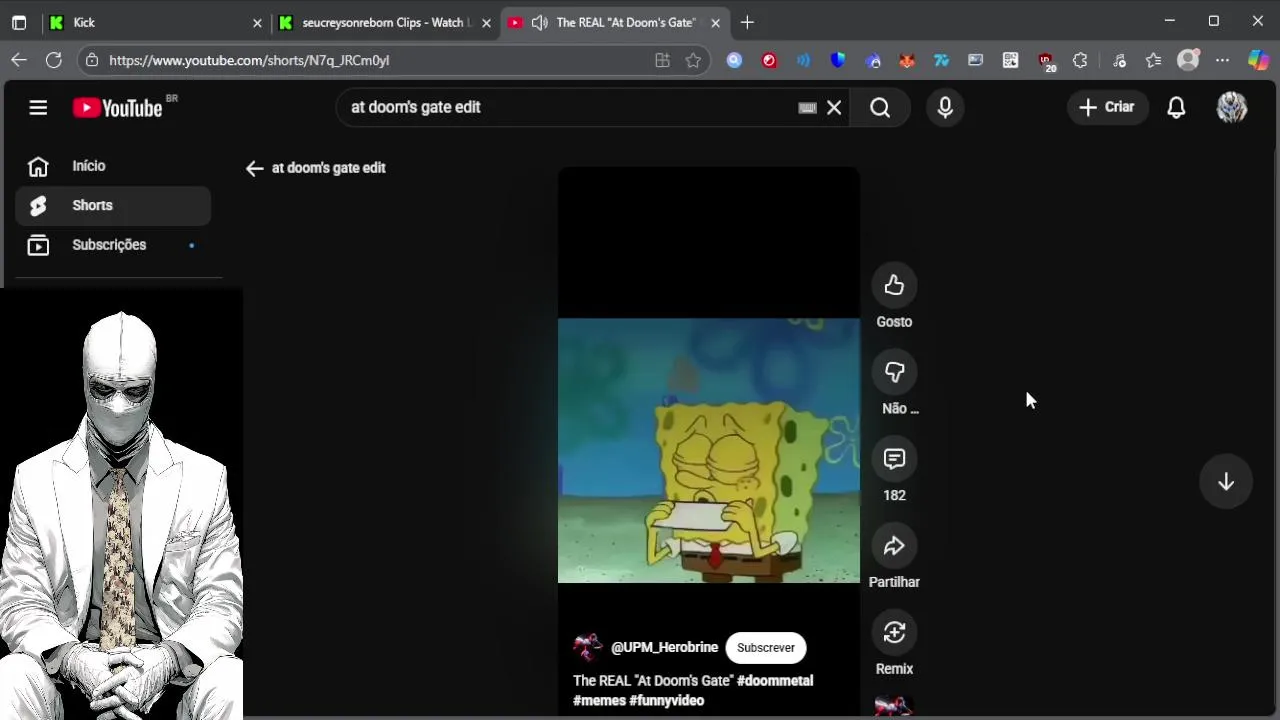The width and height of the screenshot is (1280, 720).
Task: Close The REAL "At Doom's Gate" tab
Action: [715, 22]
